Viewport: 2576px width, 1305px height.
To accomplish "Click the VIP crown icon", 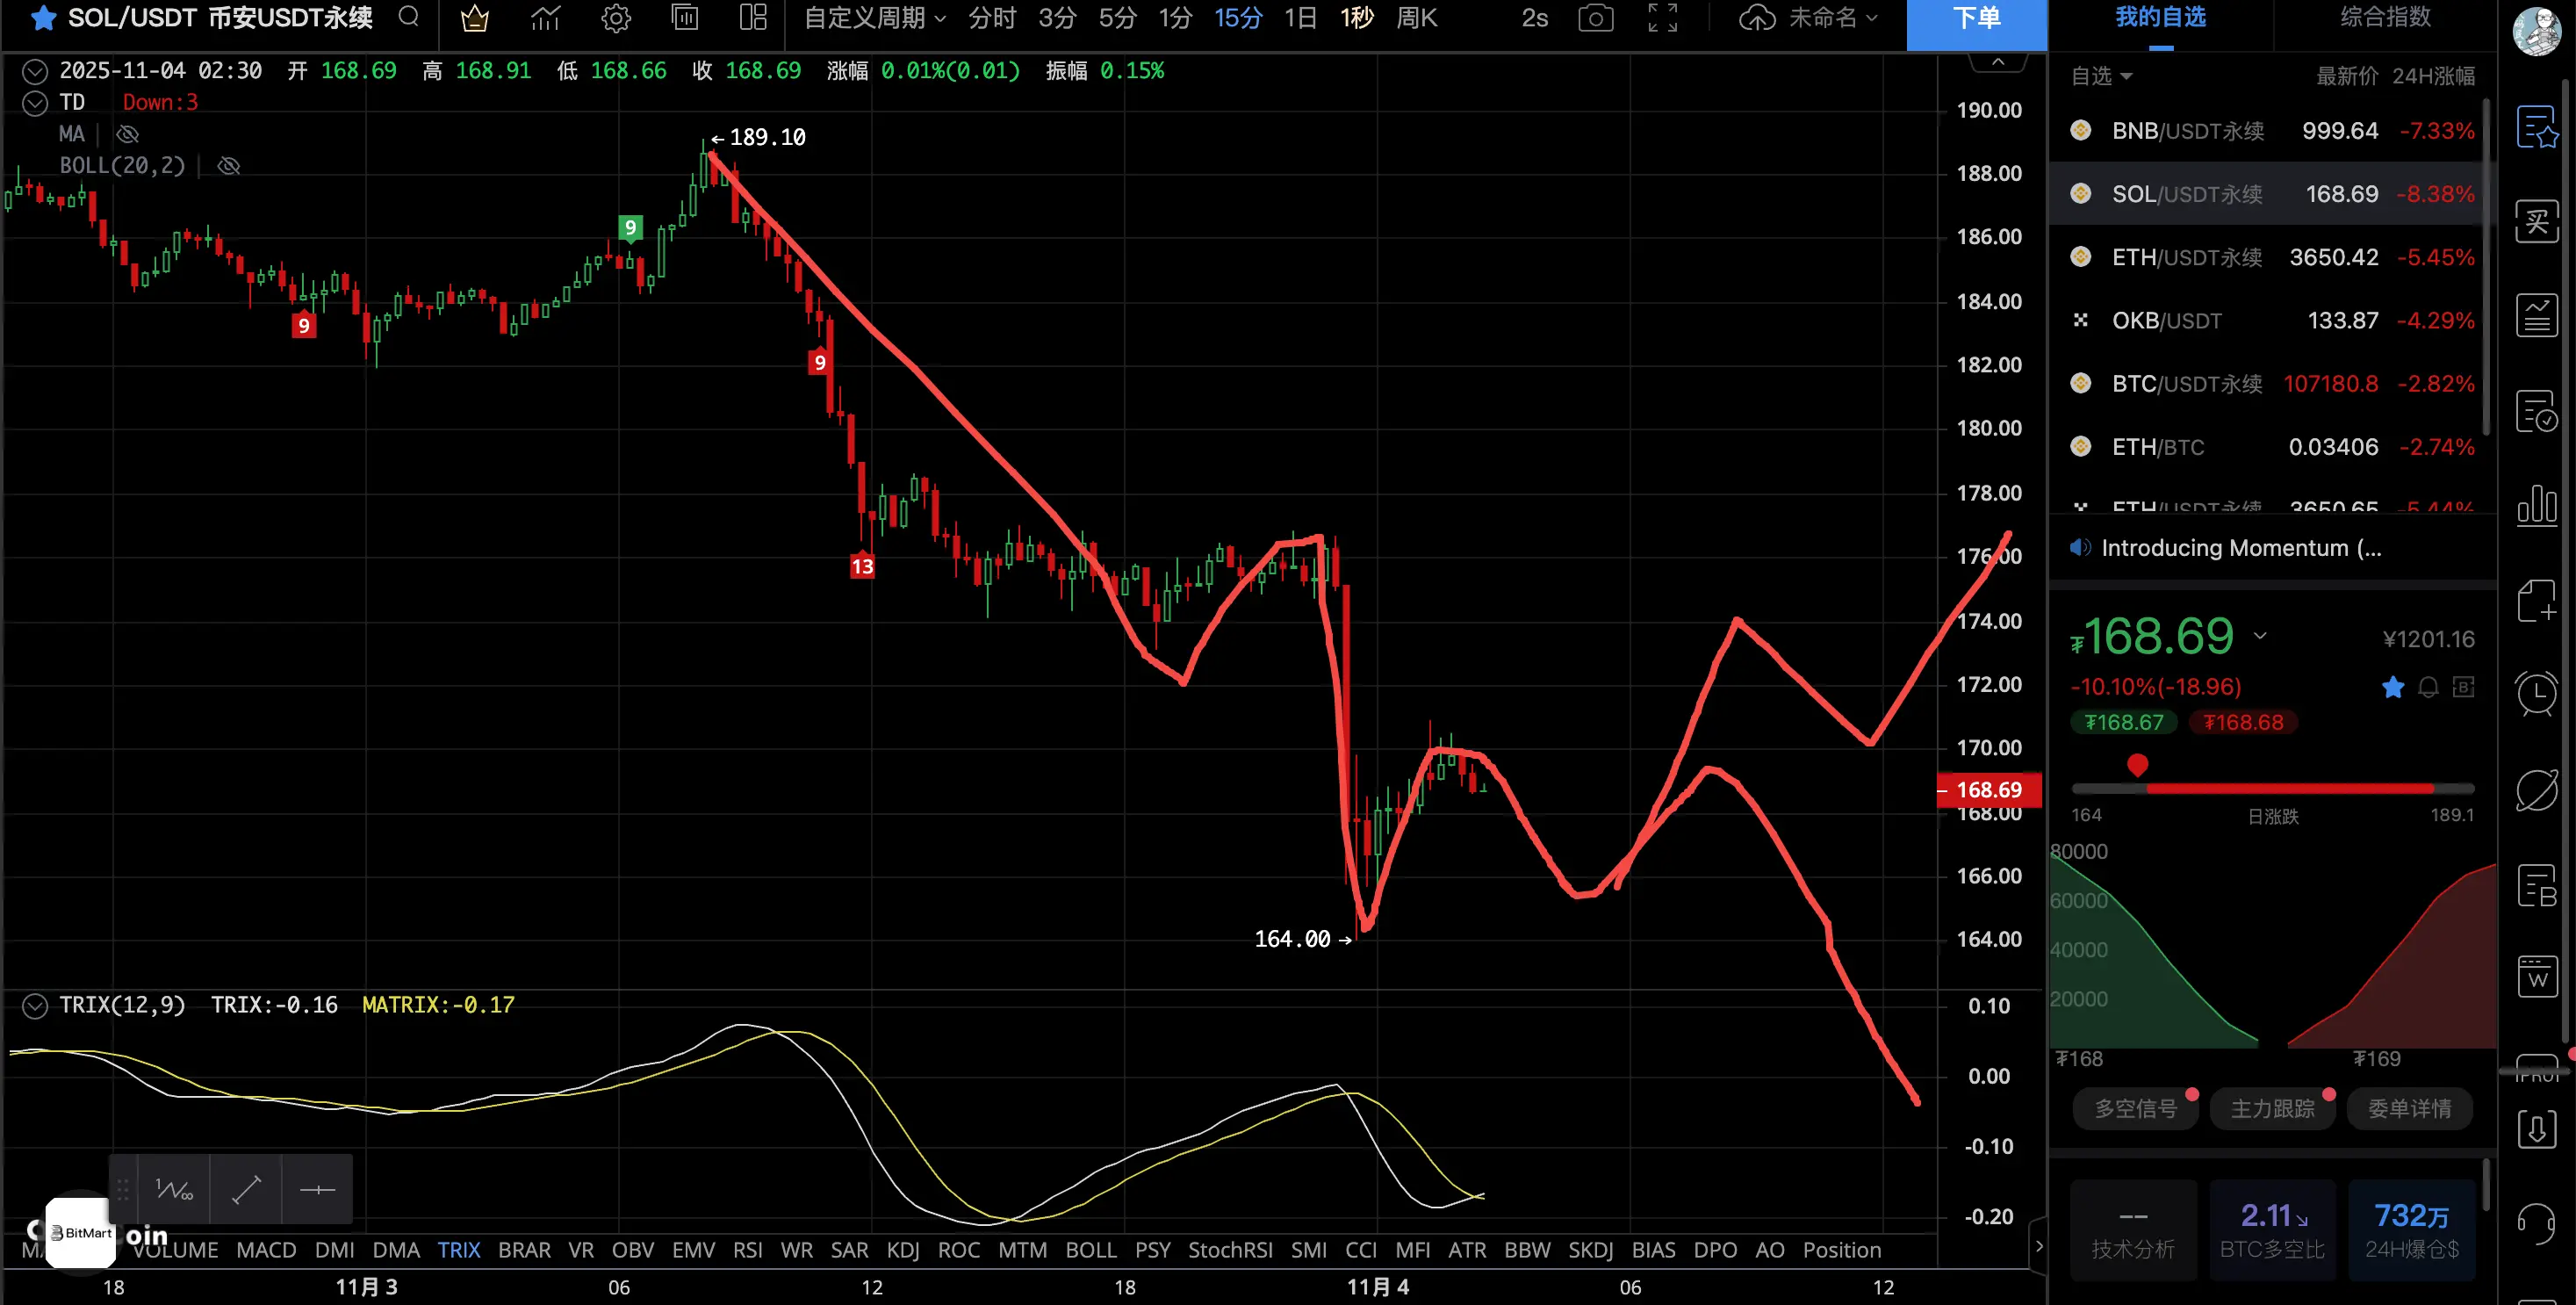I will point(474,18).
